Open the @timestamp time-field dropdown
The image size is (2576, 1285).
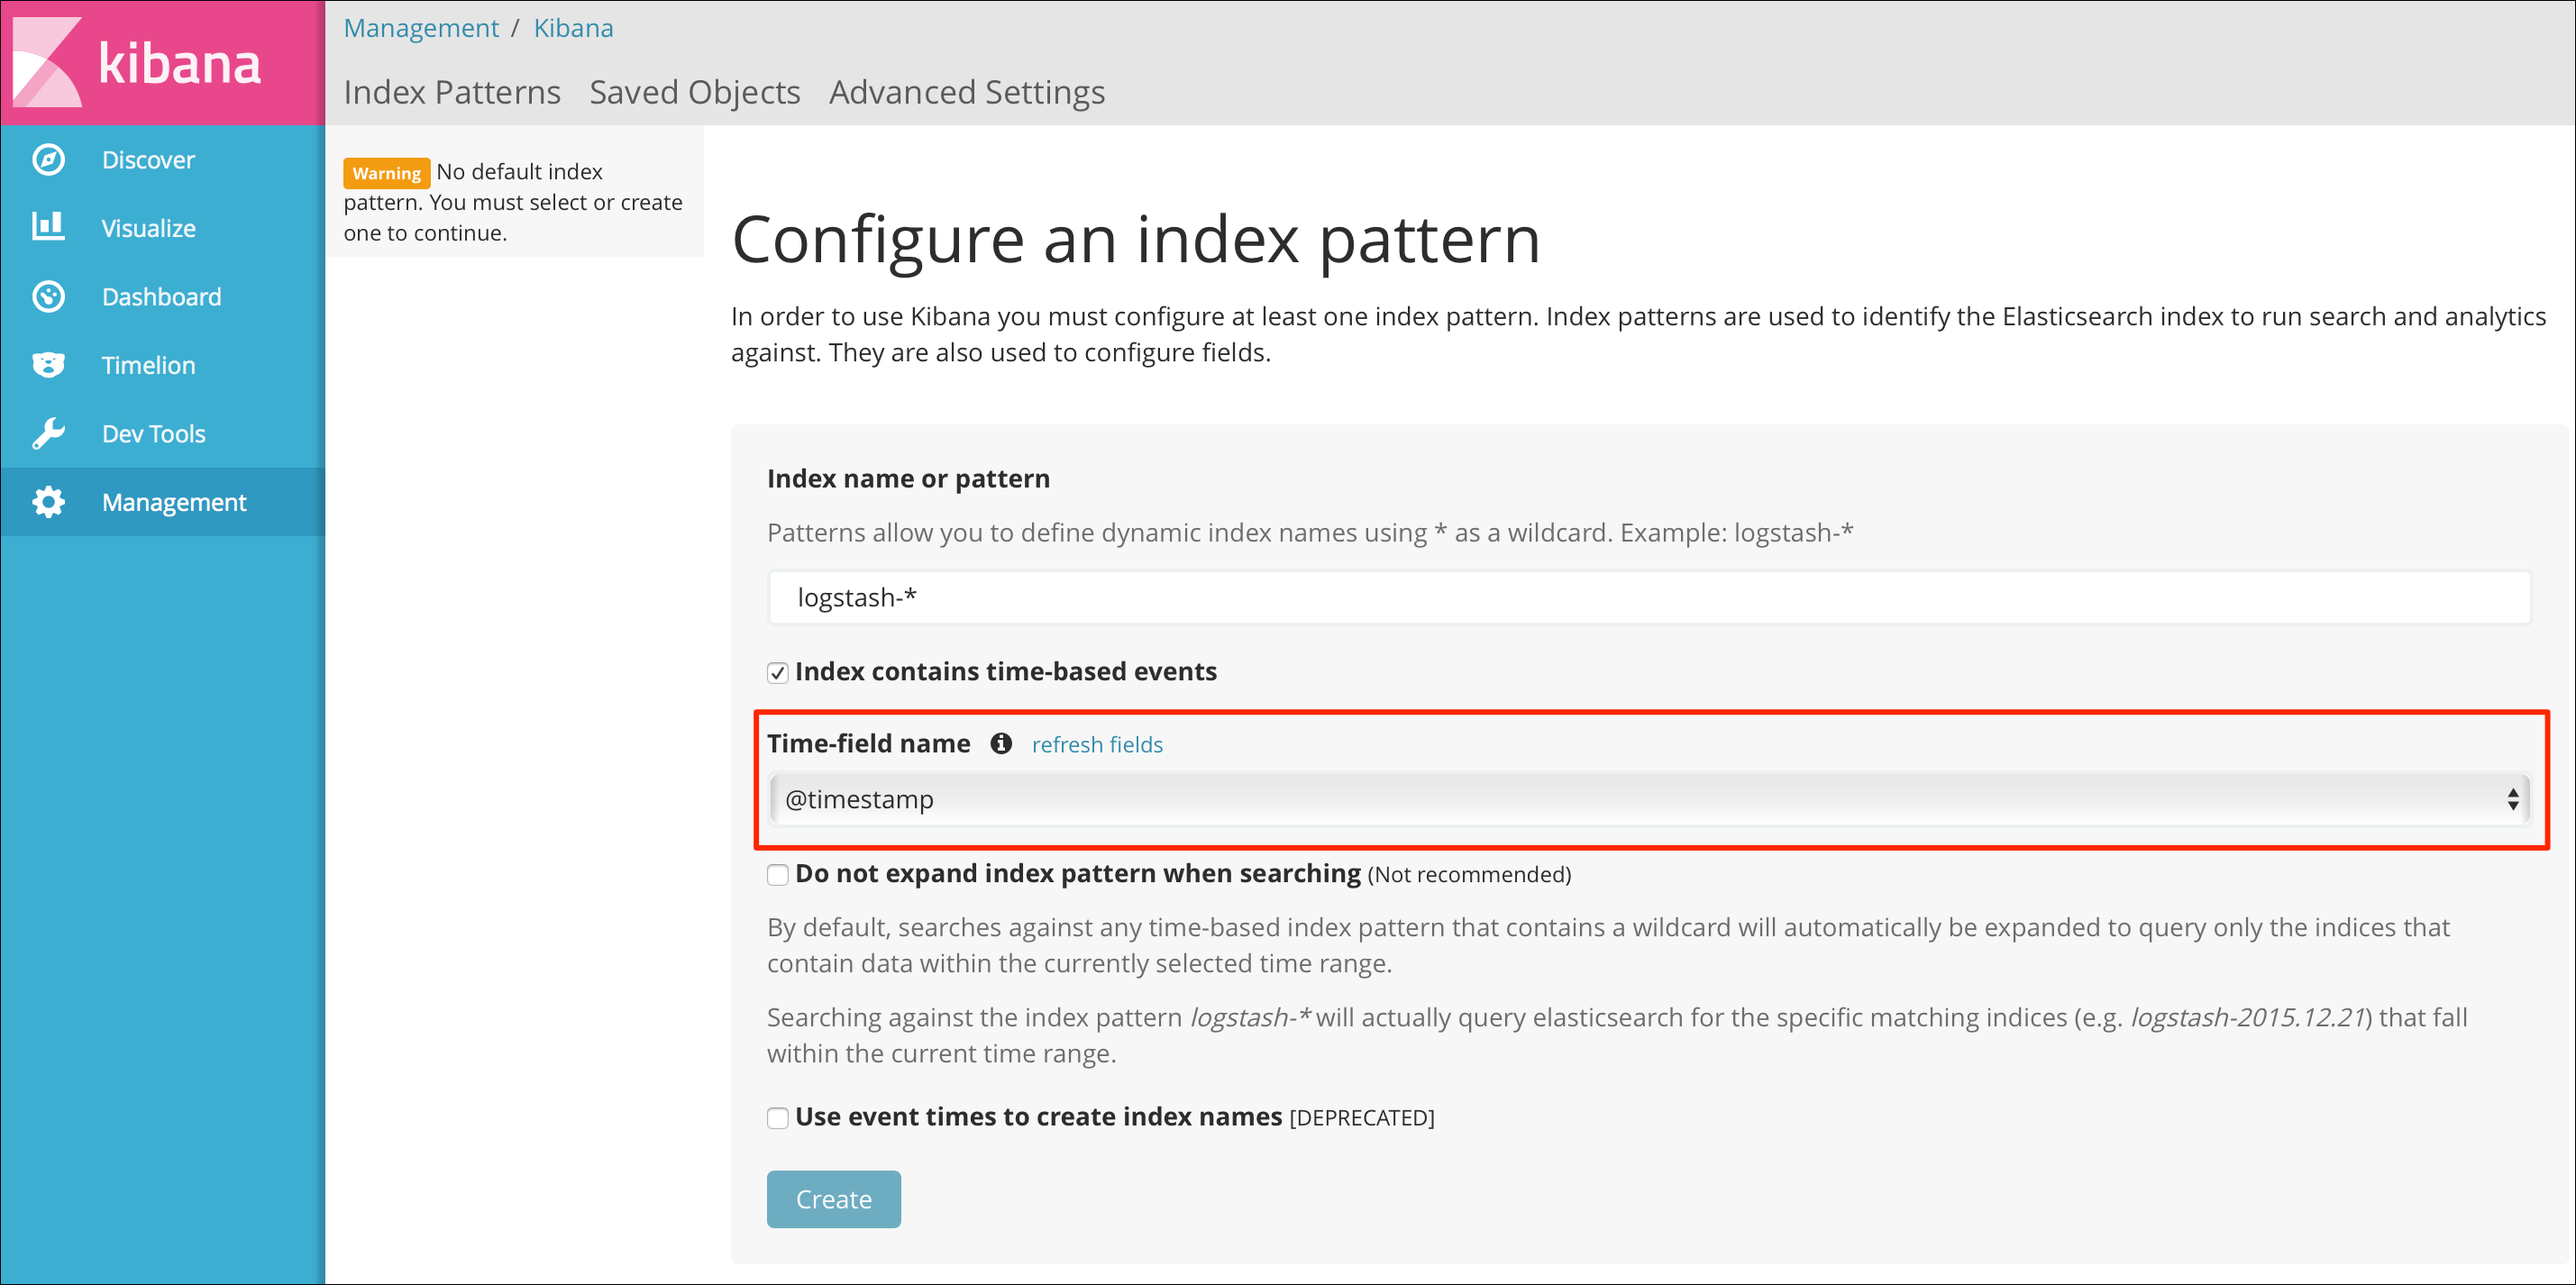1649,800
